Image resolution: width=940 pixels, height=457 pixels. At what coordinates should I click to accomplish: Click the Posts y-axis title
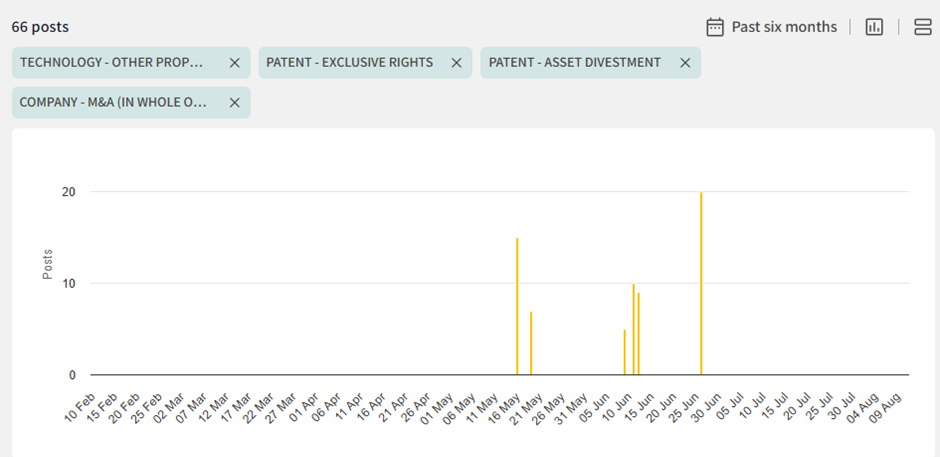click(x=48, y=264)
